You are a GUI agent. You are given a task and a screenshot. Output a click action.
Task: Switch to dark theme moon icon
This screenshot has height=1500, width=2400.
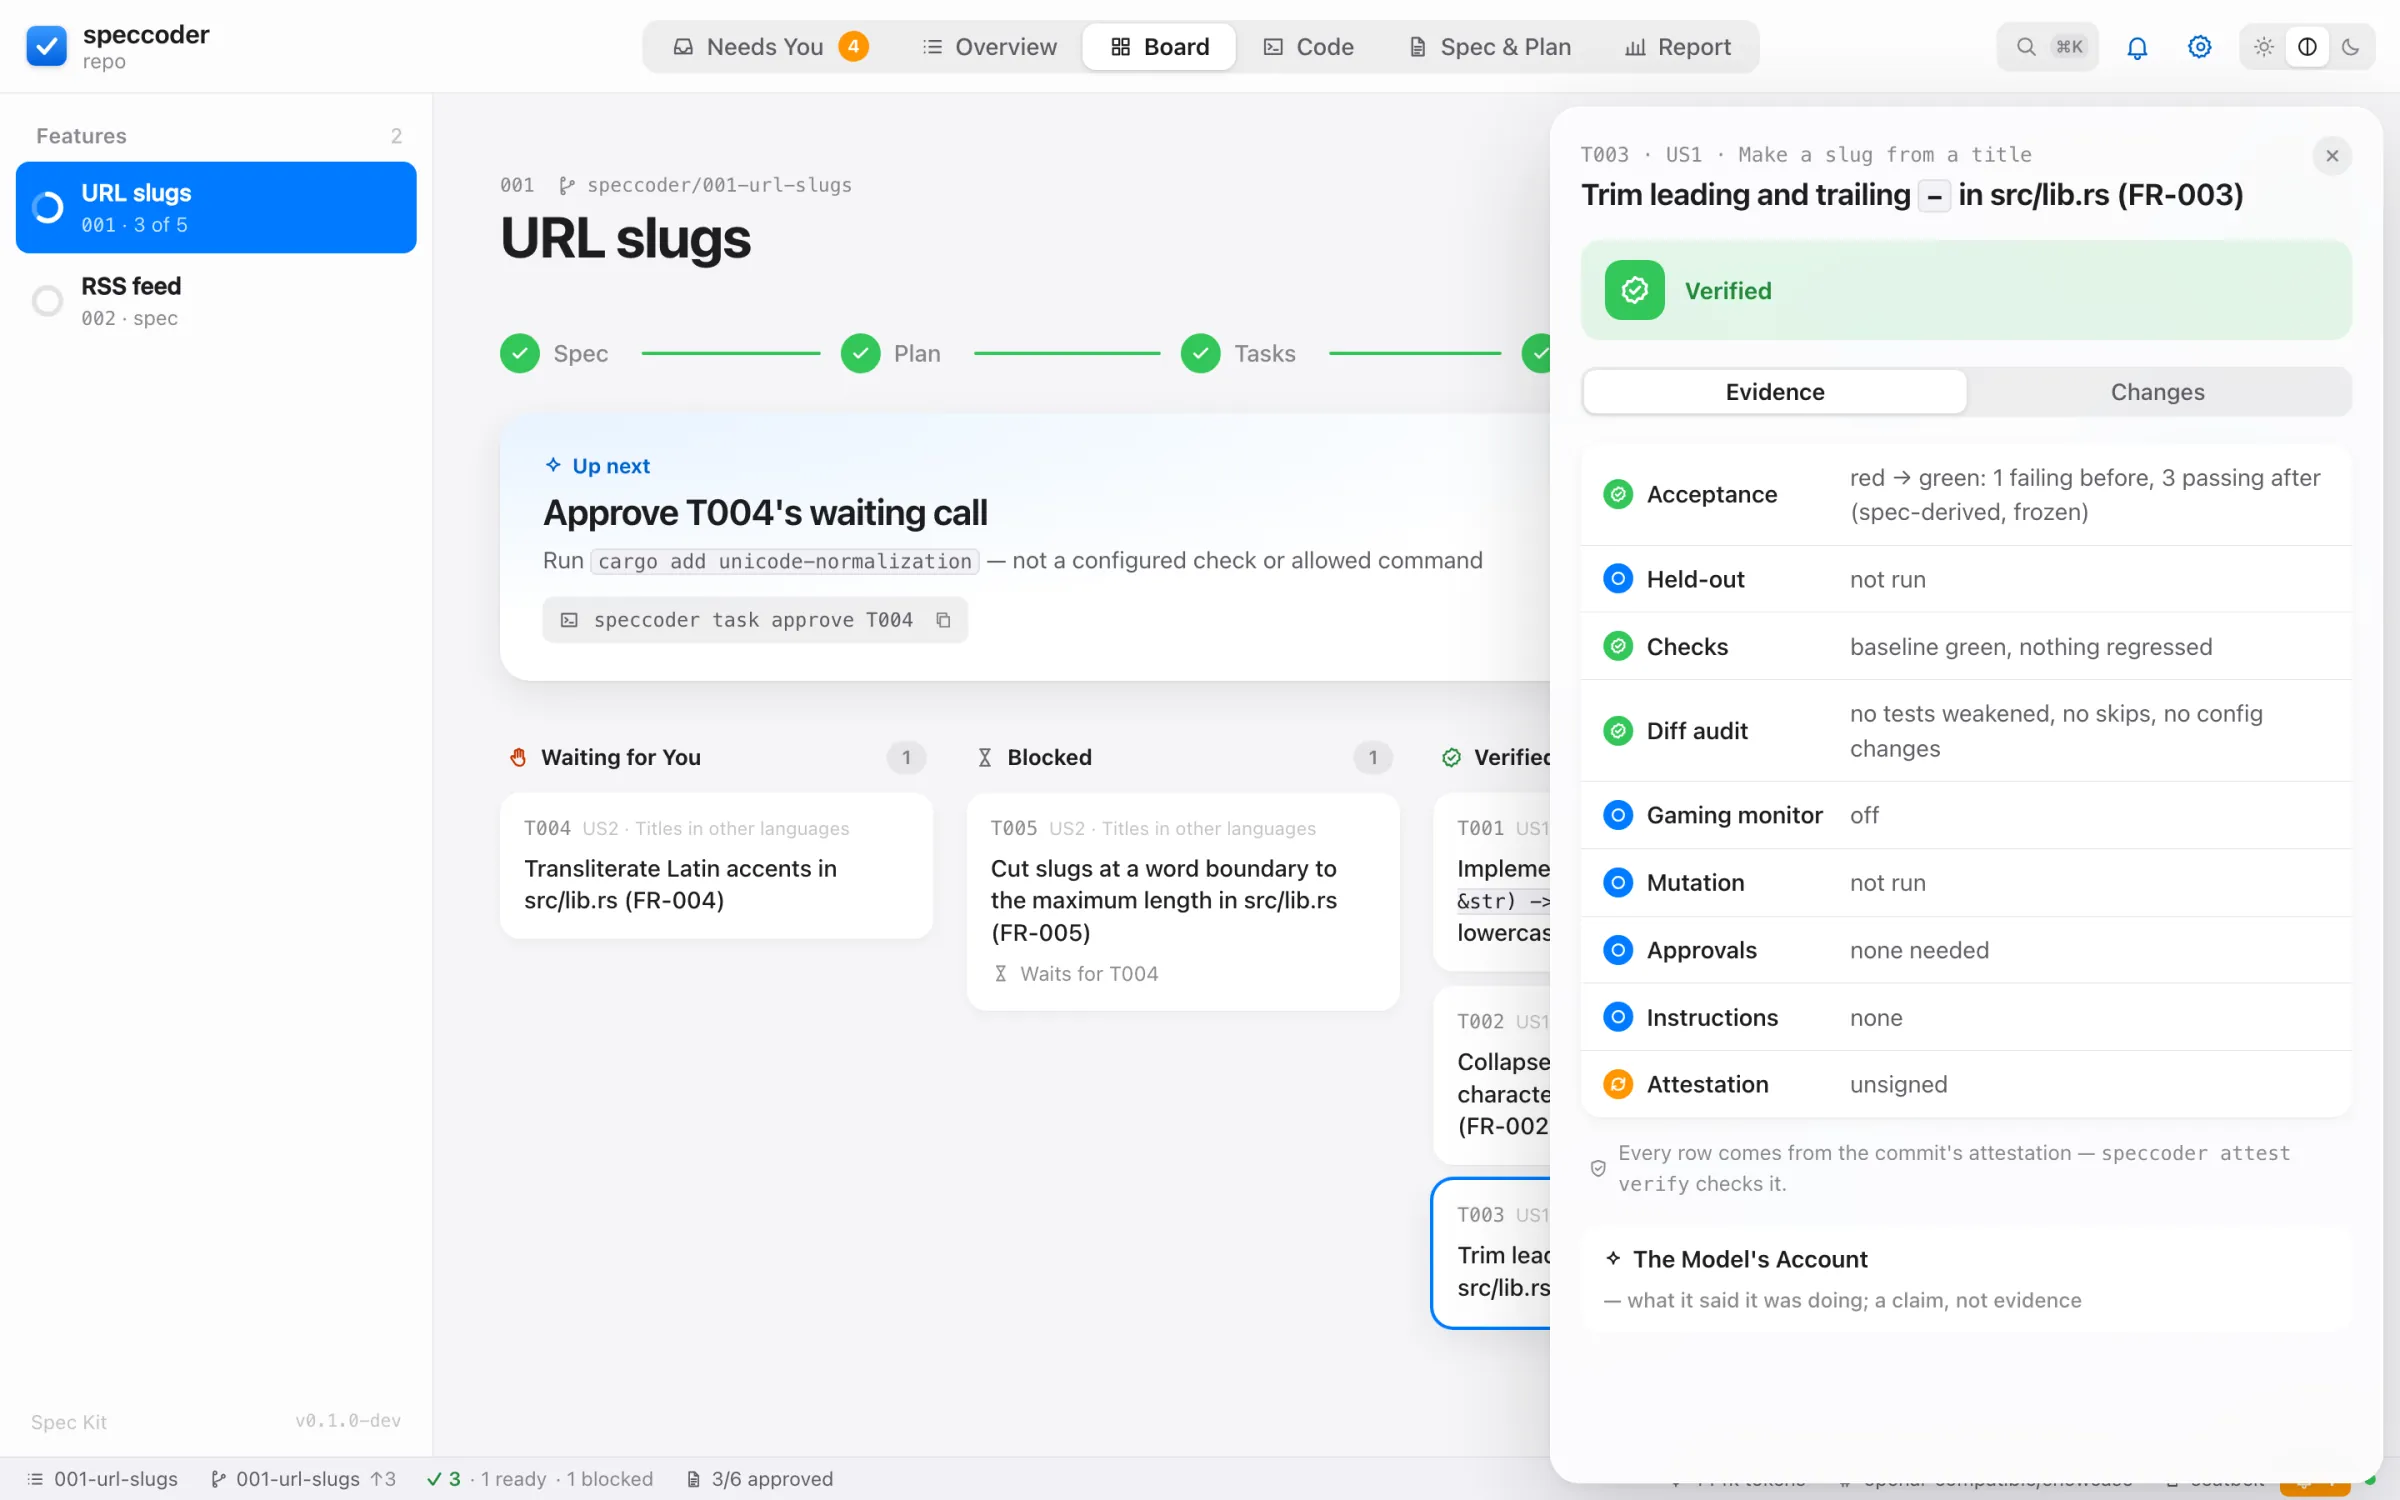pos(2351,47)
